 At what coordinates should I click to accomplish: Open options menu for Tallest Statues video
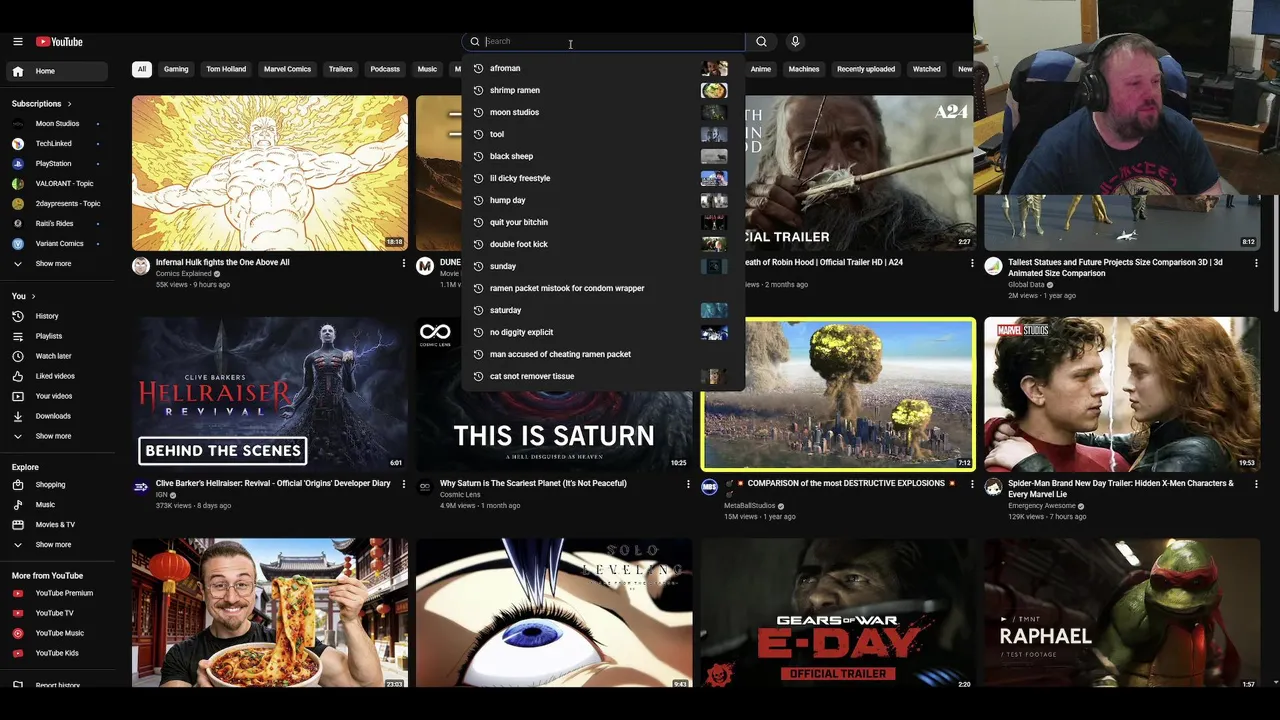[1256, 263]
